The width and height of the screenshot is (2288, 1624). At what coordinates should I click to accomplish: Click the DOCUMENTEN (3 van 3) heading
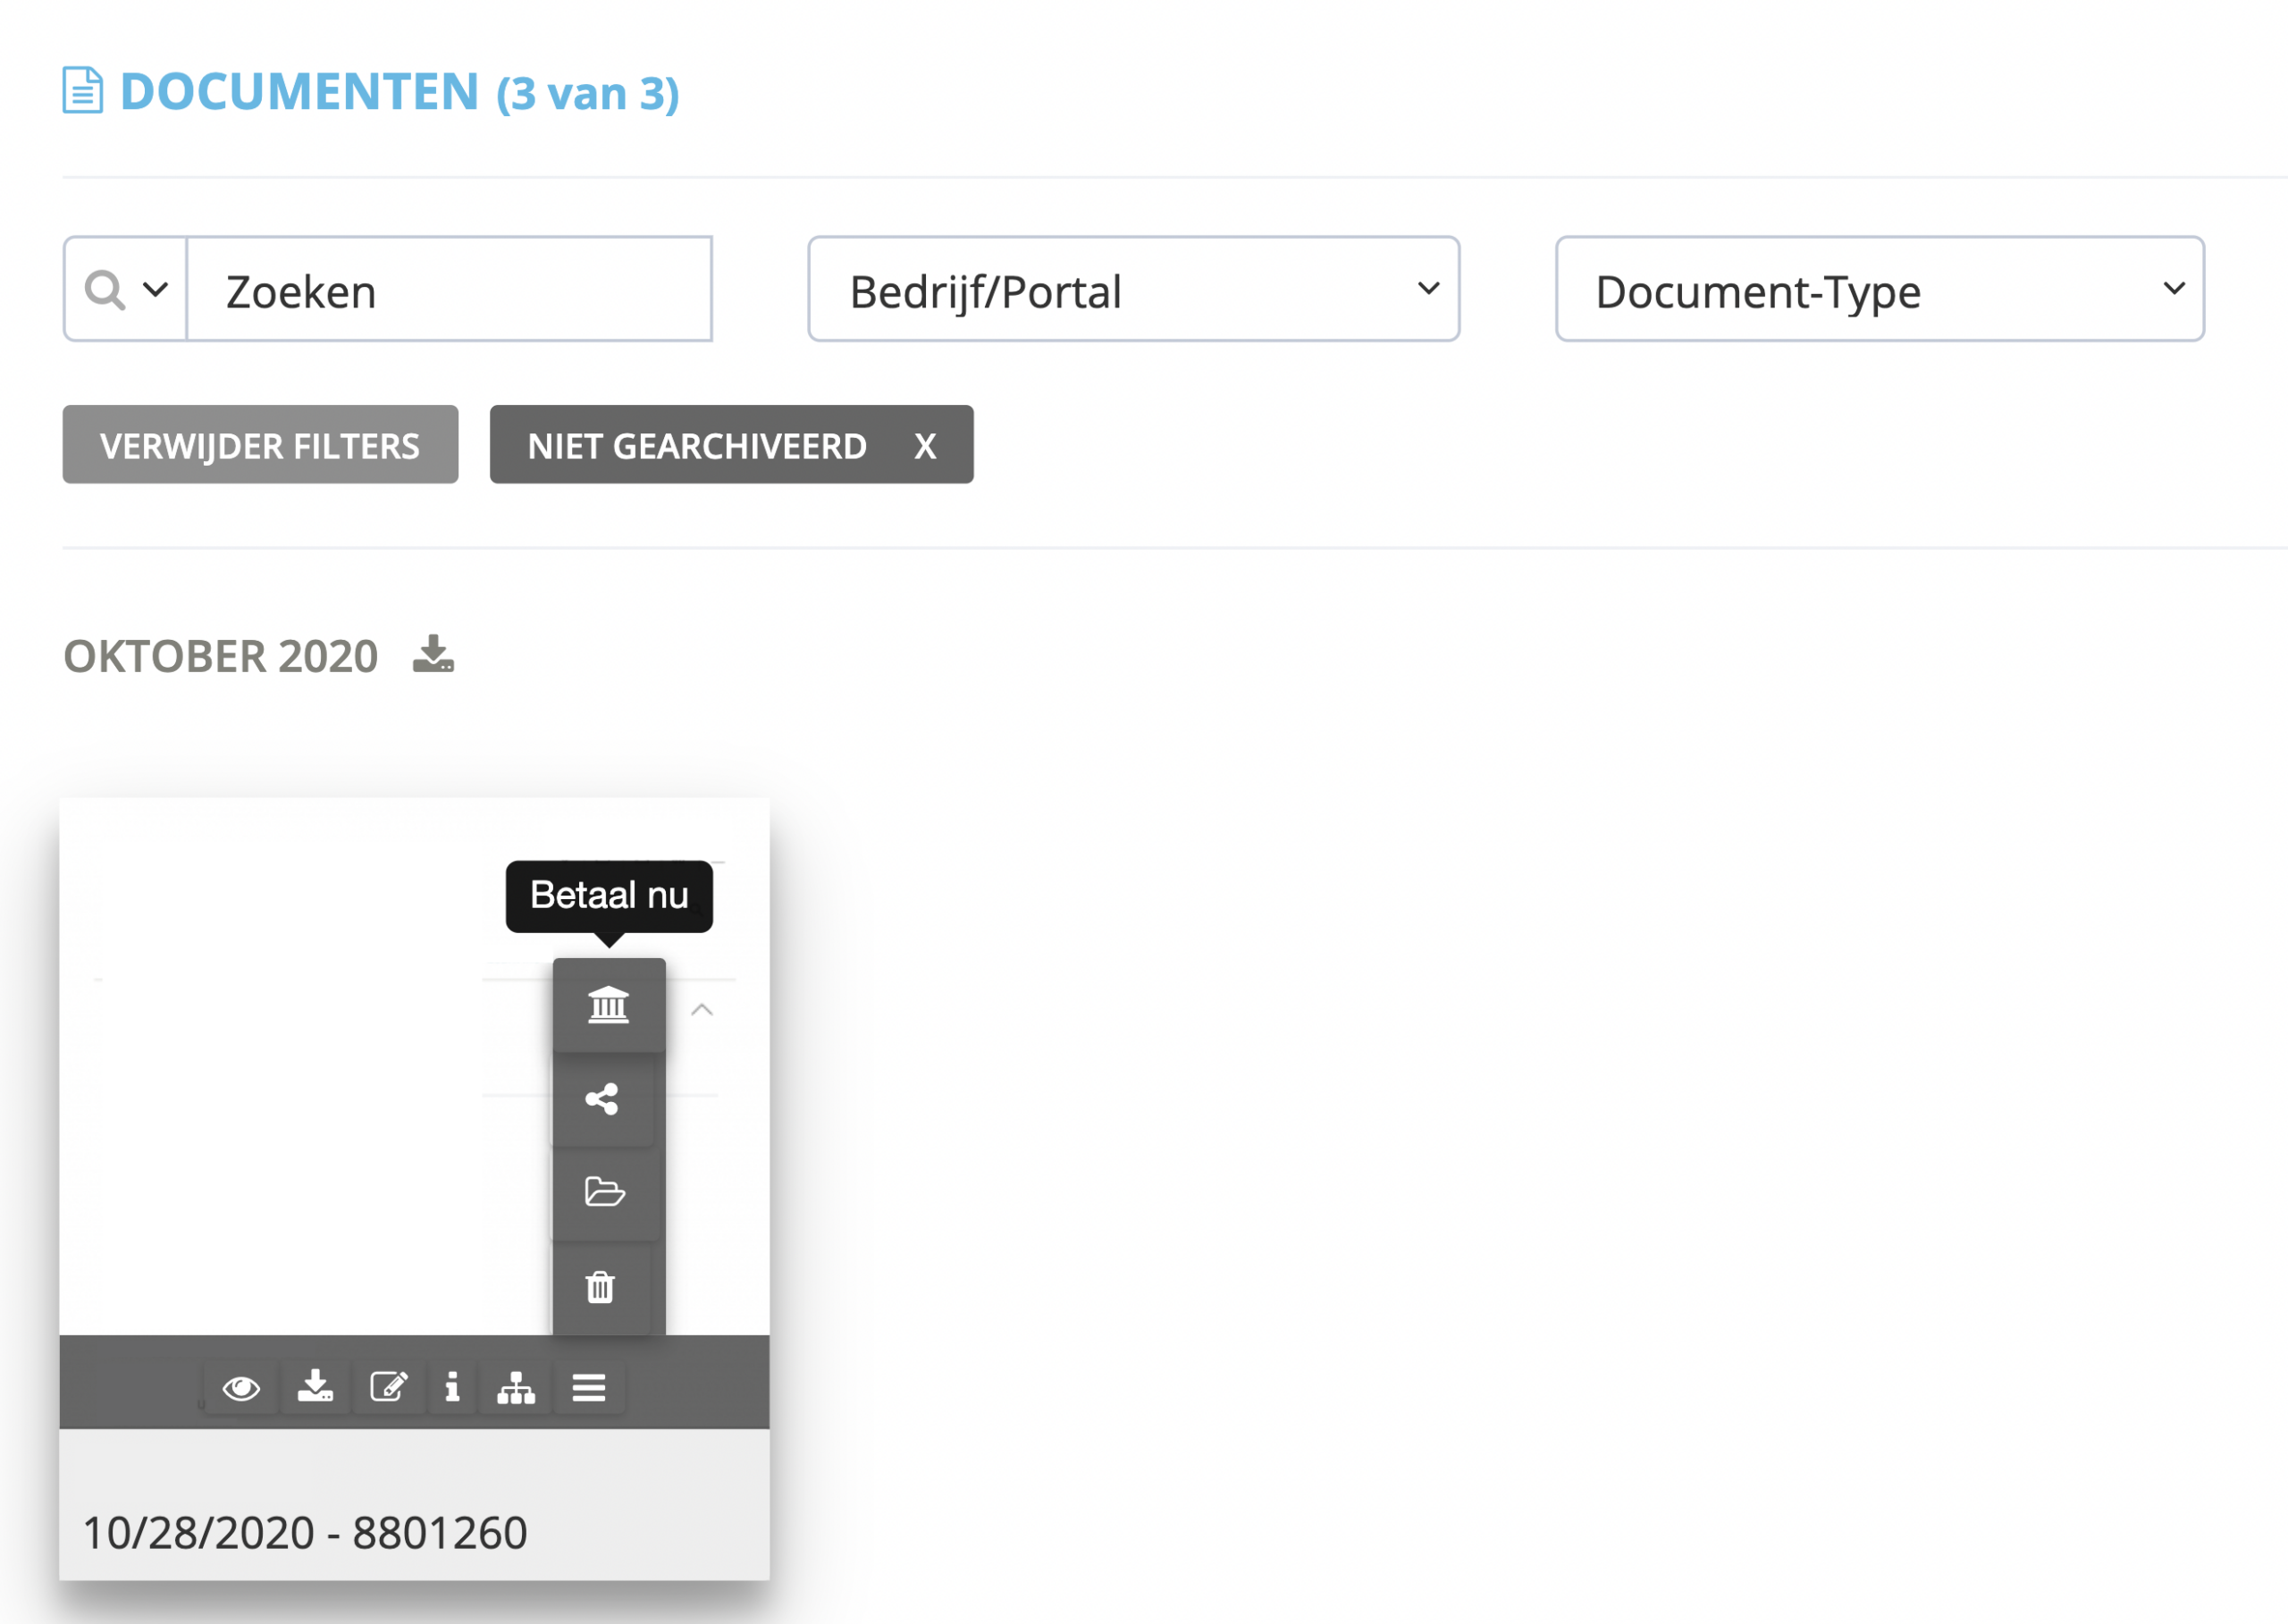(x=400, y=92)
